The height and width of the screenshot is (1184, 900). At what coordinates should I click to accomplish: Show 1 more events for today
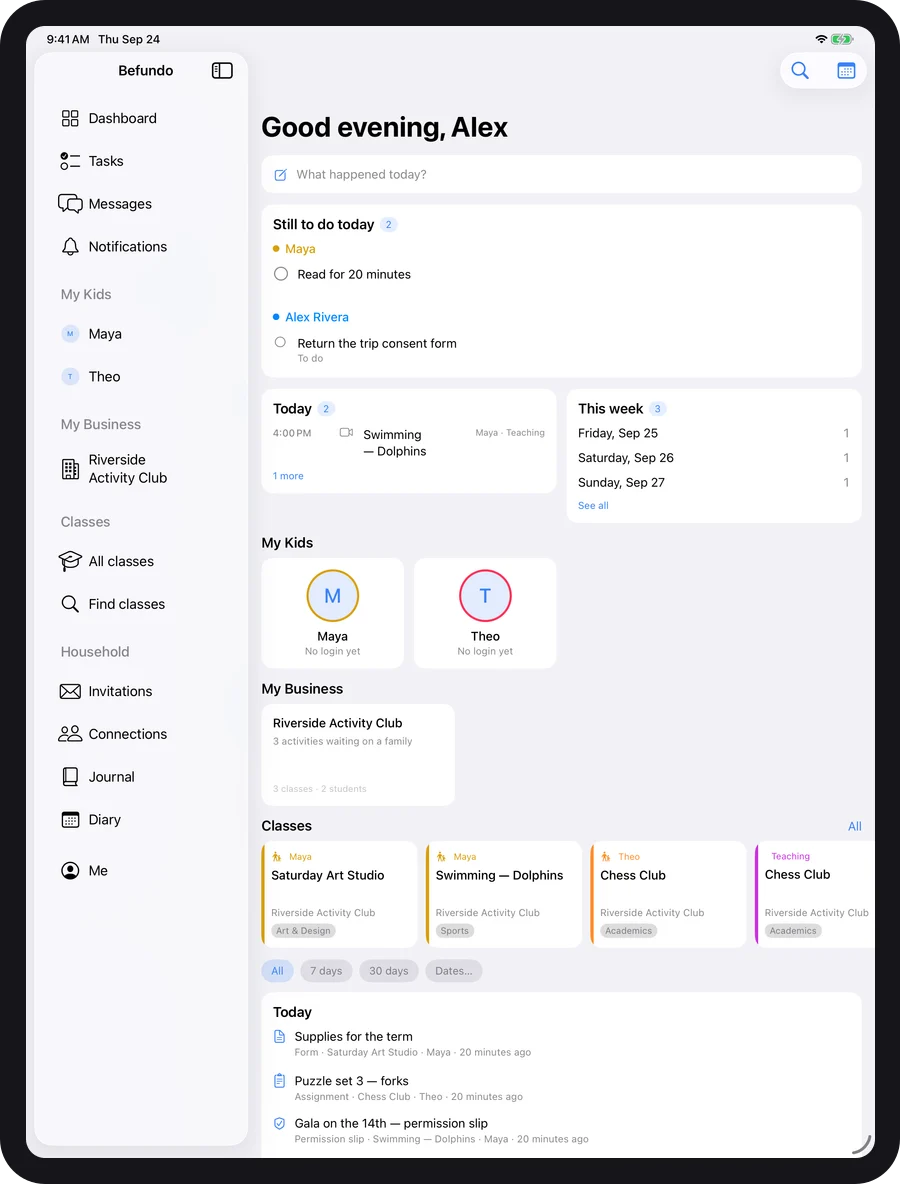[x=288, y=476]
